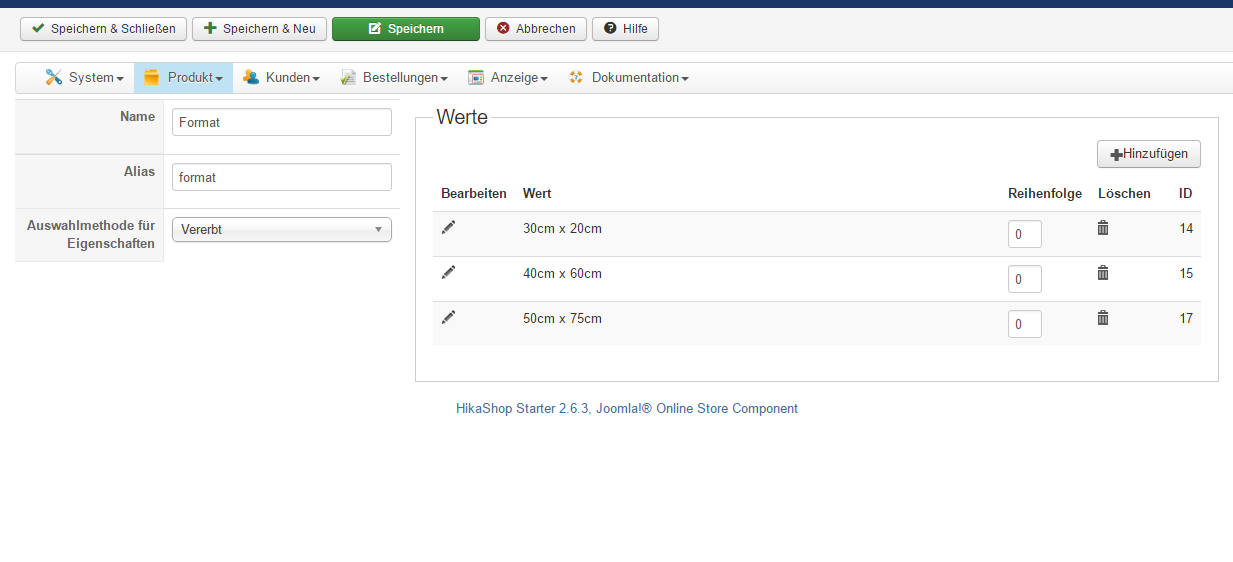Expand the System menu
This screenshot has height=562, width=1233.
(x=84, y=78)
